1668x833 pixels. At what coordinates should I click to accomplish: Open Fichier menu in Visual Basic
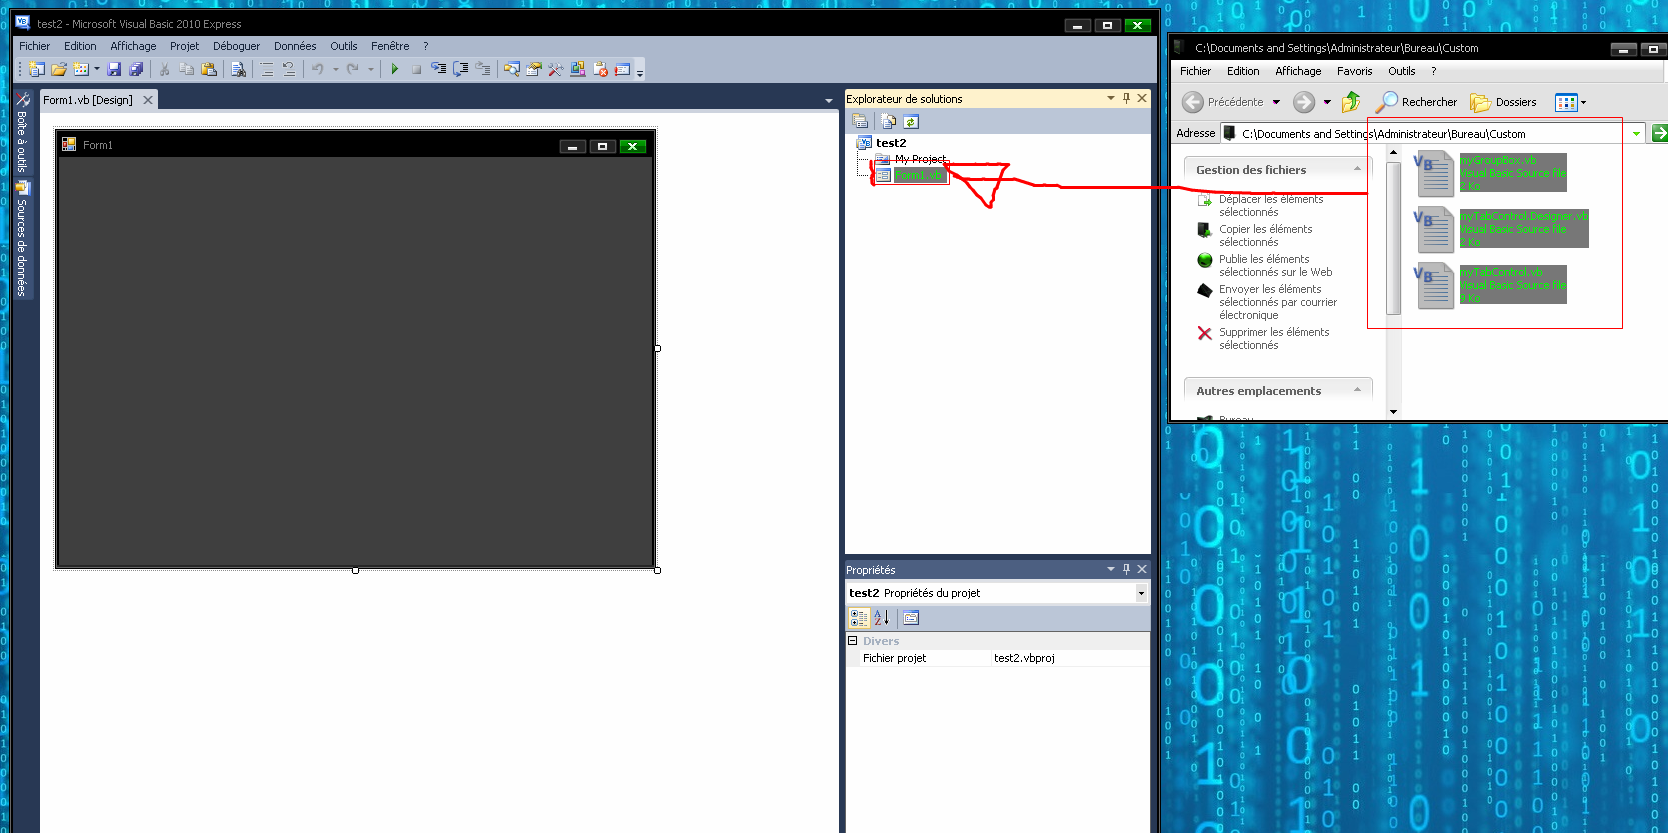(34, 46)
